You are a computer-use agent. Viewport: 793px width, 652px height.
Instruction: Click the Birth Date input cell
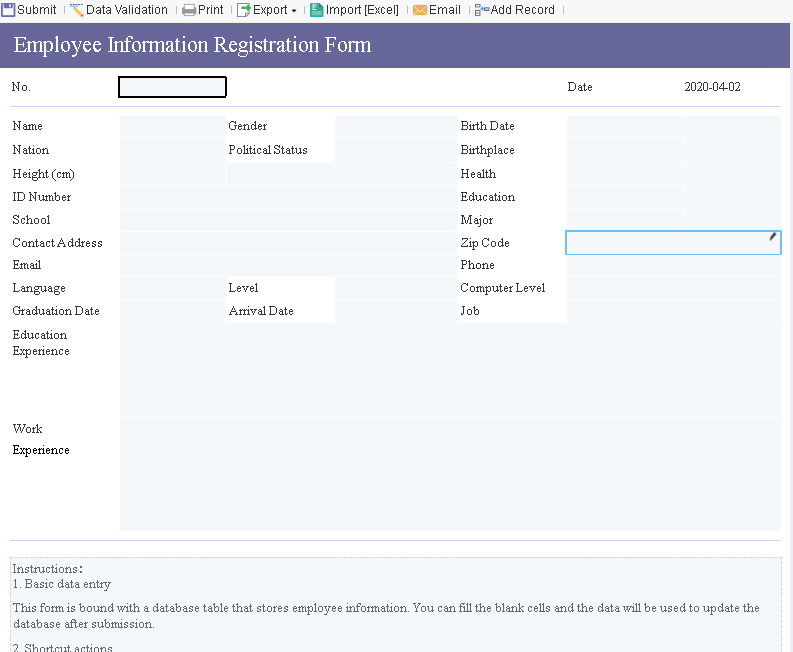click(625, 126)
